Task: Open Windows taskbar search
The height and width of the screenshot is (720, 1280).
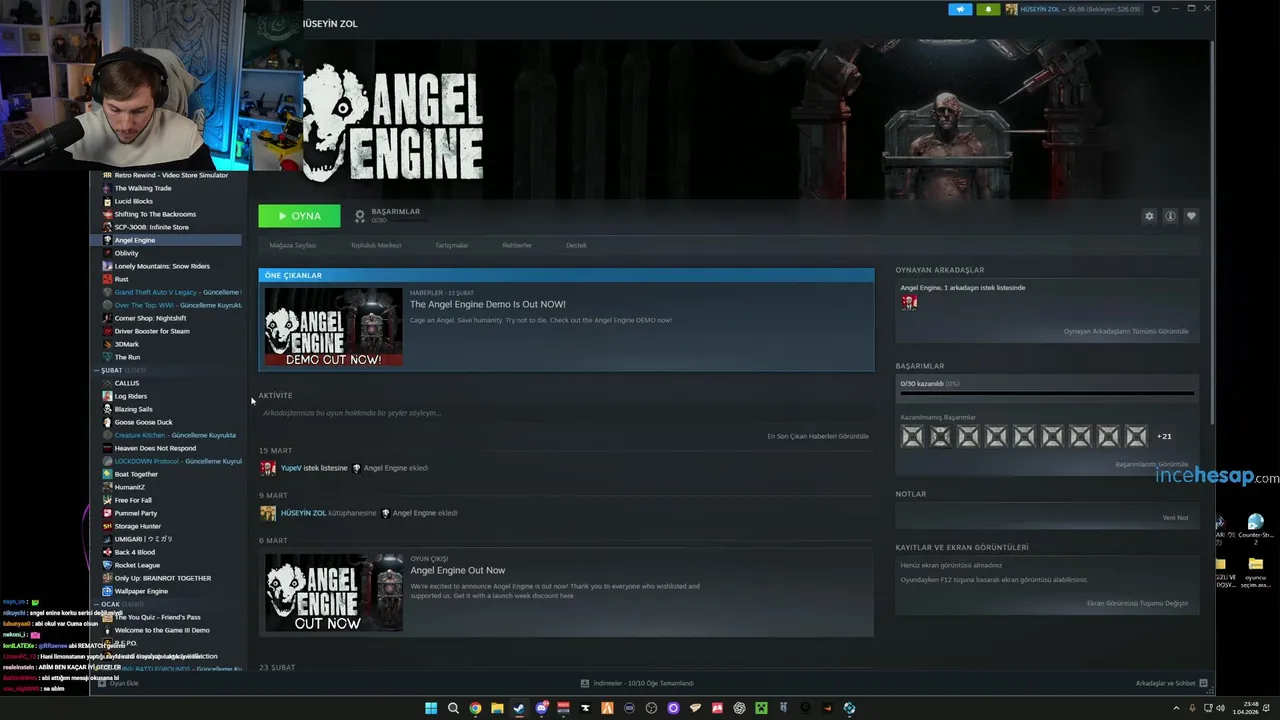Action: pos(453,708)
